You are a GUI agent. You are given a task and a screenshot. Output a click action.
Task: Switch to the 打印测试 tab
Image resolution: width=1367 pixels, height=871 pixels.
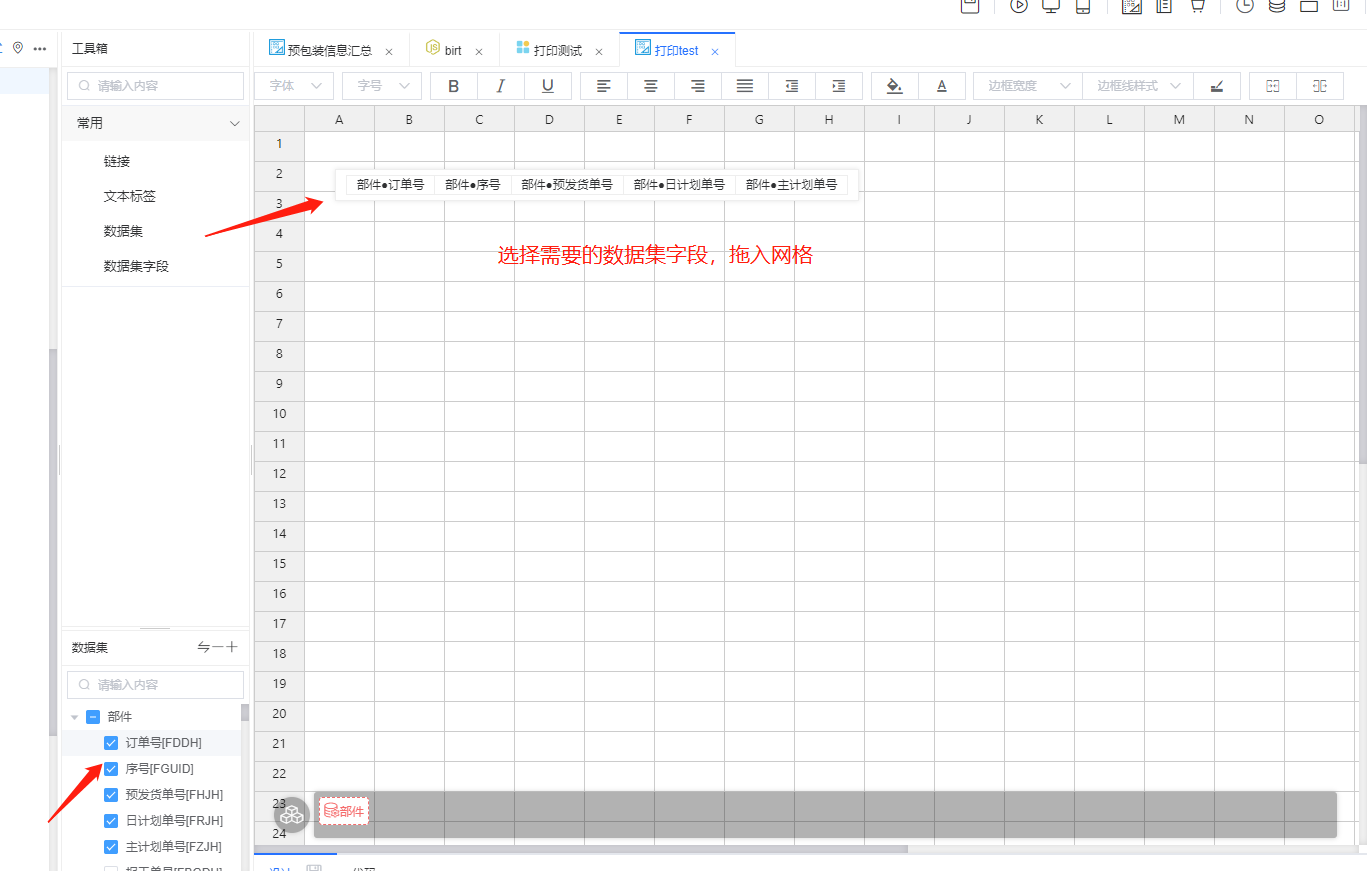pos(557,51)
